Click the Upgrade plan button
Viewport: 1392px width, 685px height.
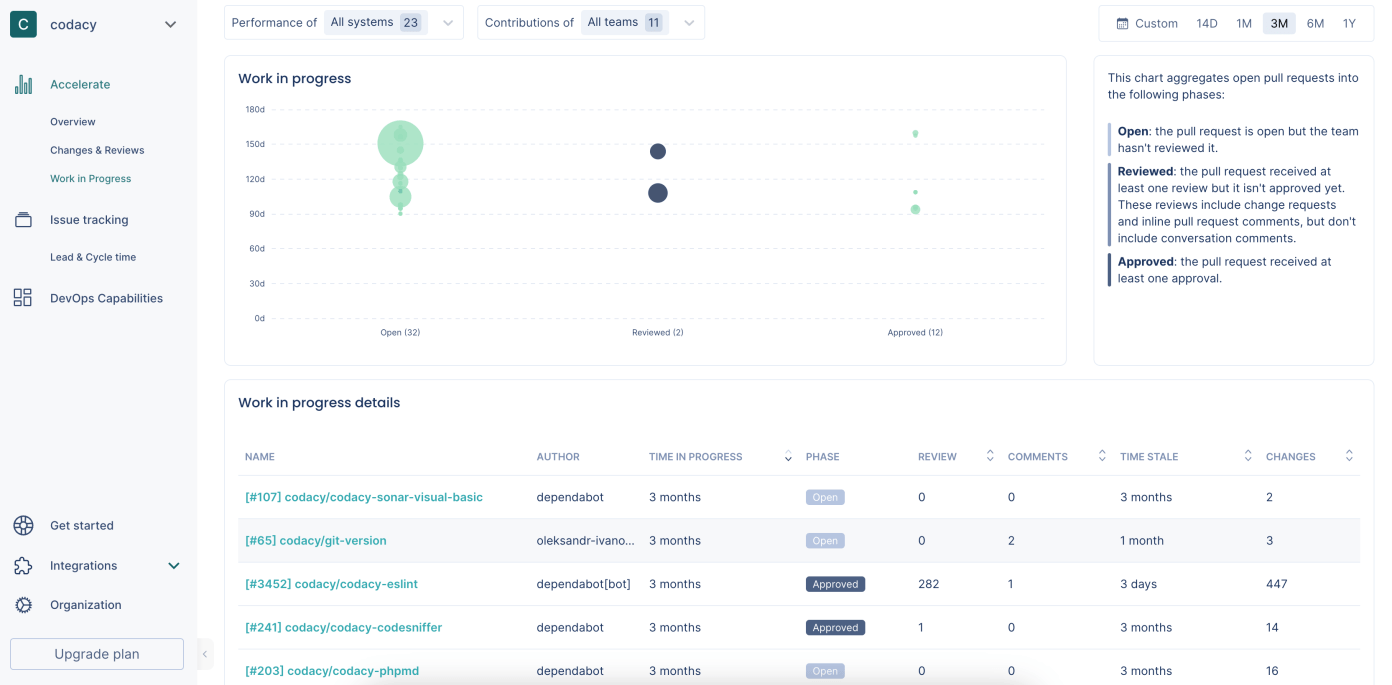tap(97, 654)
